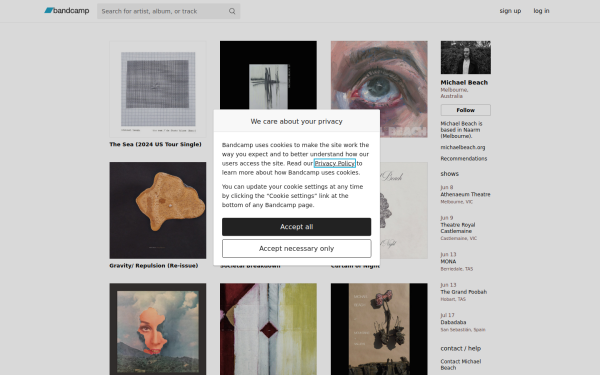The image size is (600, 375).
Task: Open the black cover album thumbnail
Action: point(268,75)
